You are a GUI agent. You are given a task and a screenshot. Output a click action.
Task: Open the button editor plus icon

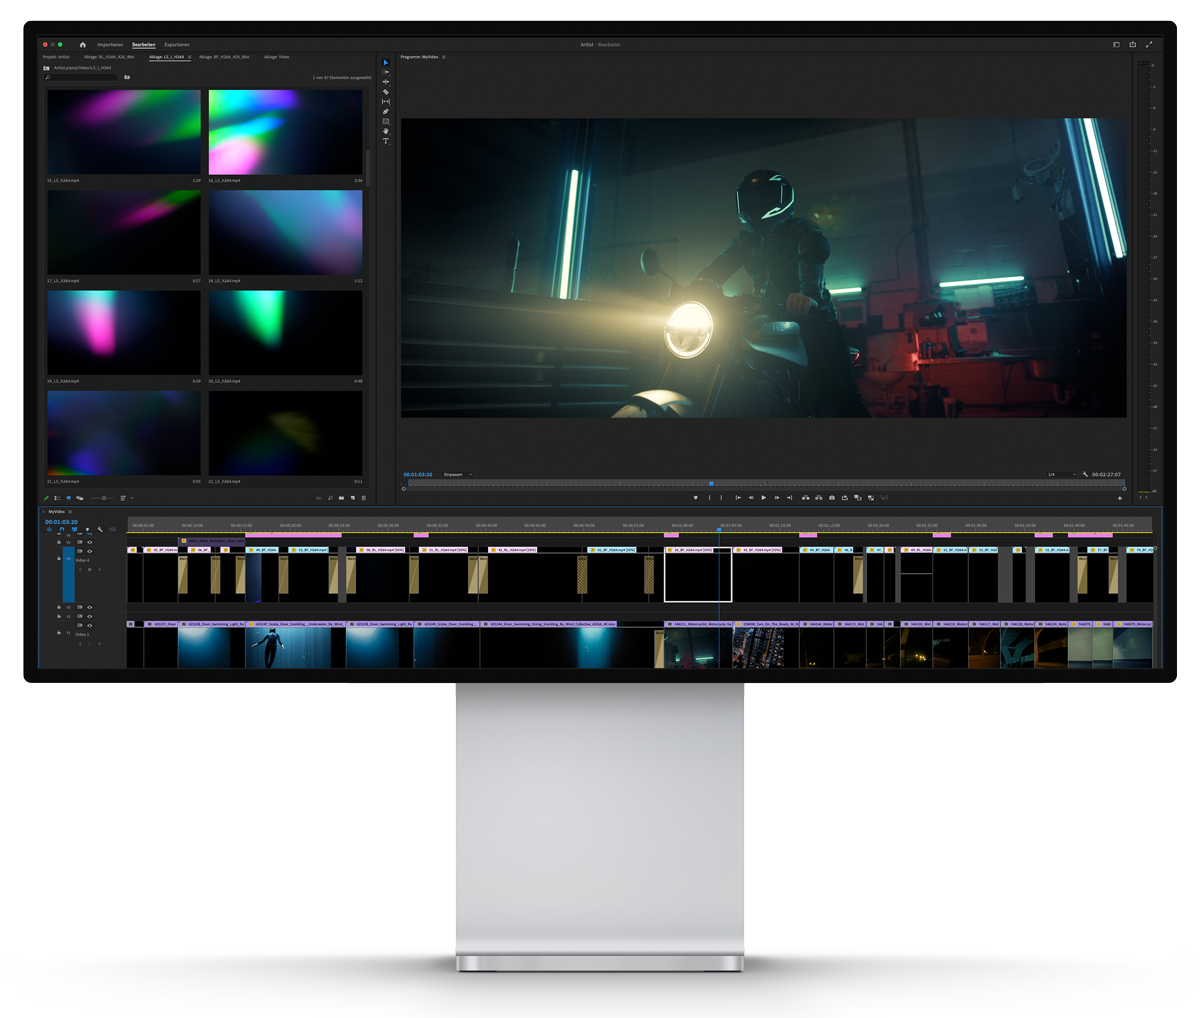click(x=1120, y=498)
